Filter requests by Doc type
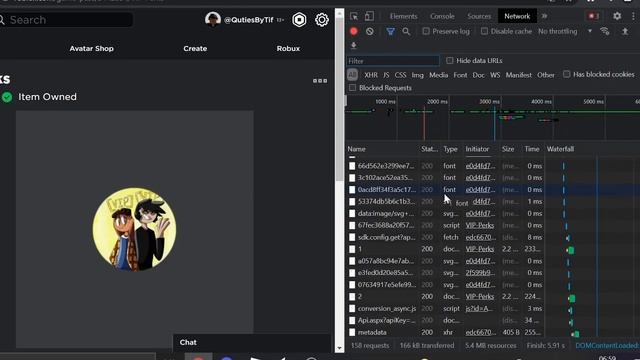This screenshot has width=640, height=360. [478, 75]
